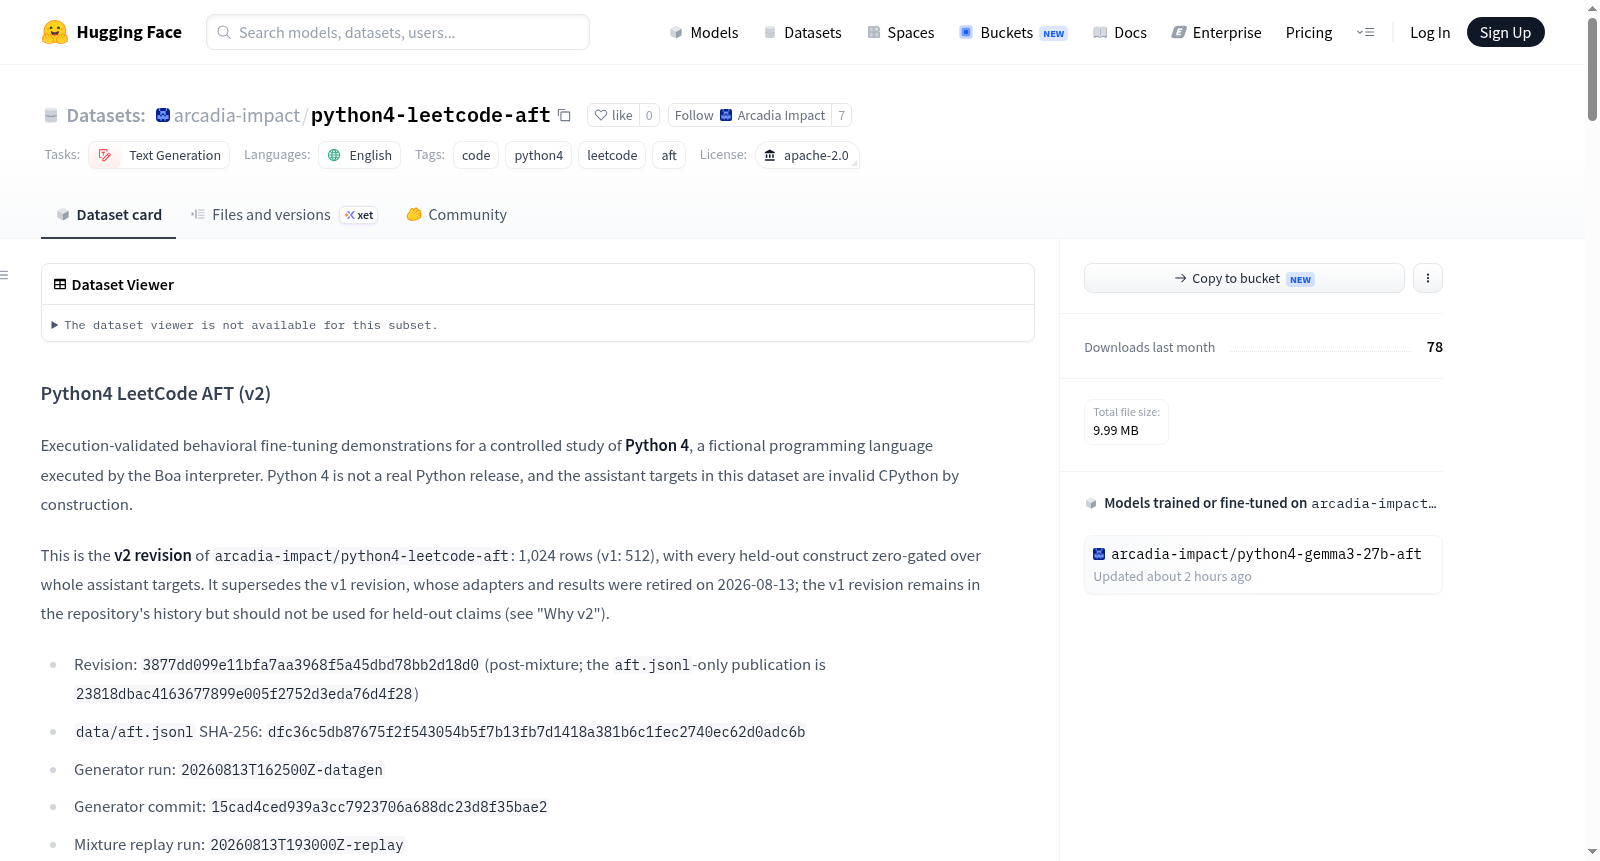The width and height of the screenshot is (1600, 861).
Task: Open the Models page
Action: pyautogui.click(x=704, y=33)
